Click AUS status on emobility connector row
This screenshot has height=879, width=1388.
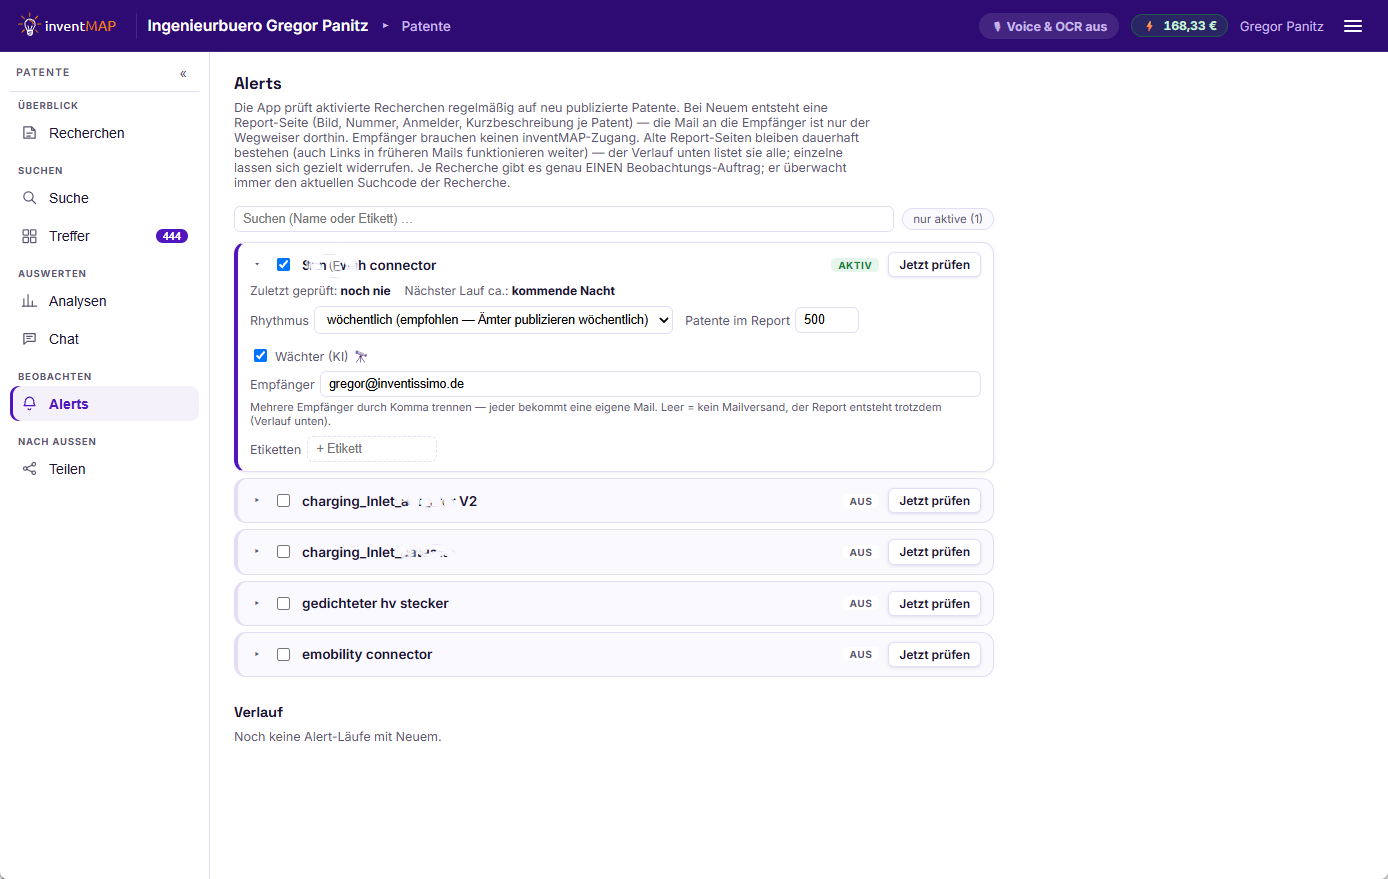(861, 655)
